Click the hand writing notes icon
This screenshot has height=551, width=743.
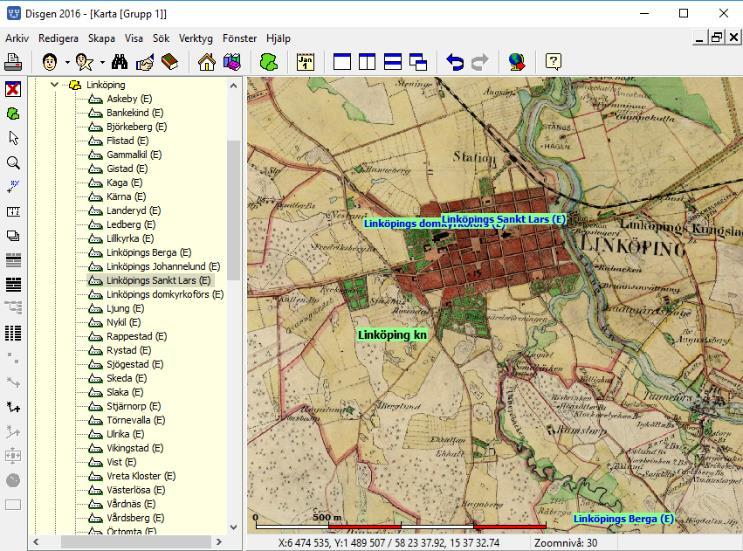point(145,62)
